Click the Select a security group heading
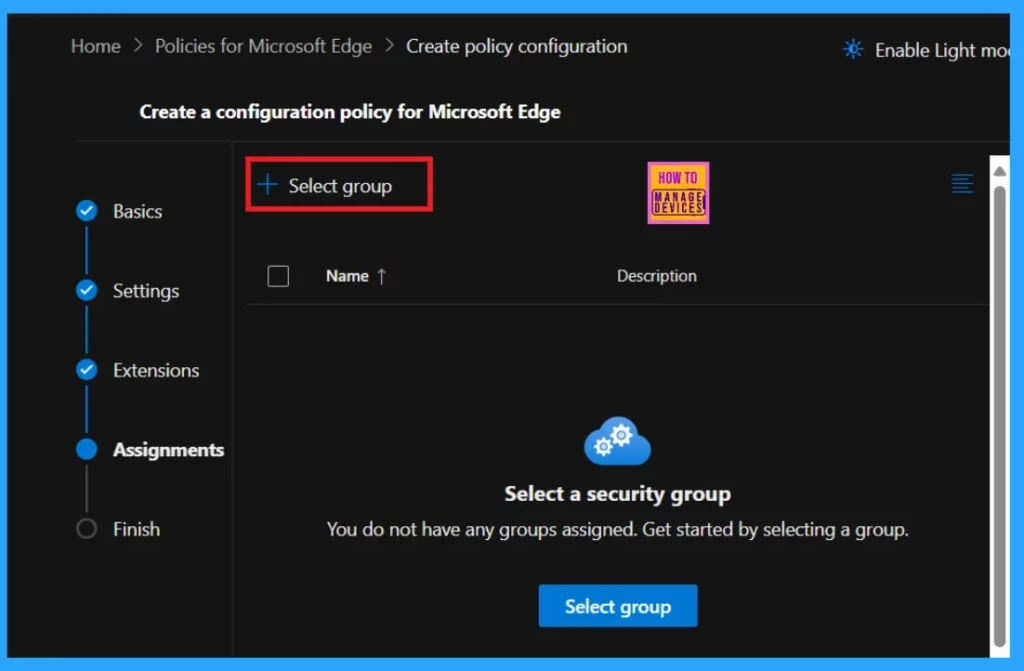 (x=617, y=493)
